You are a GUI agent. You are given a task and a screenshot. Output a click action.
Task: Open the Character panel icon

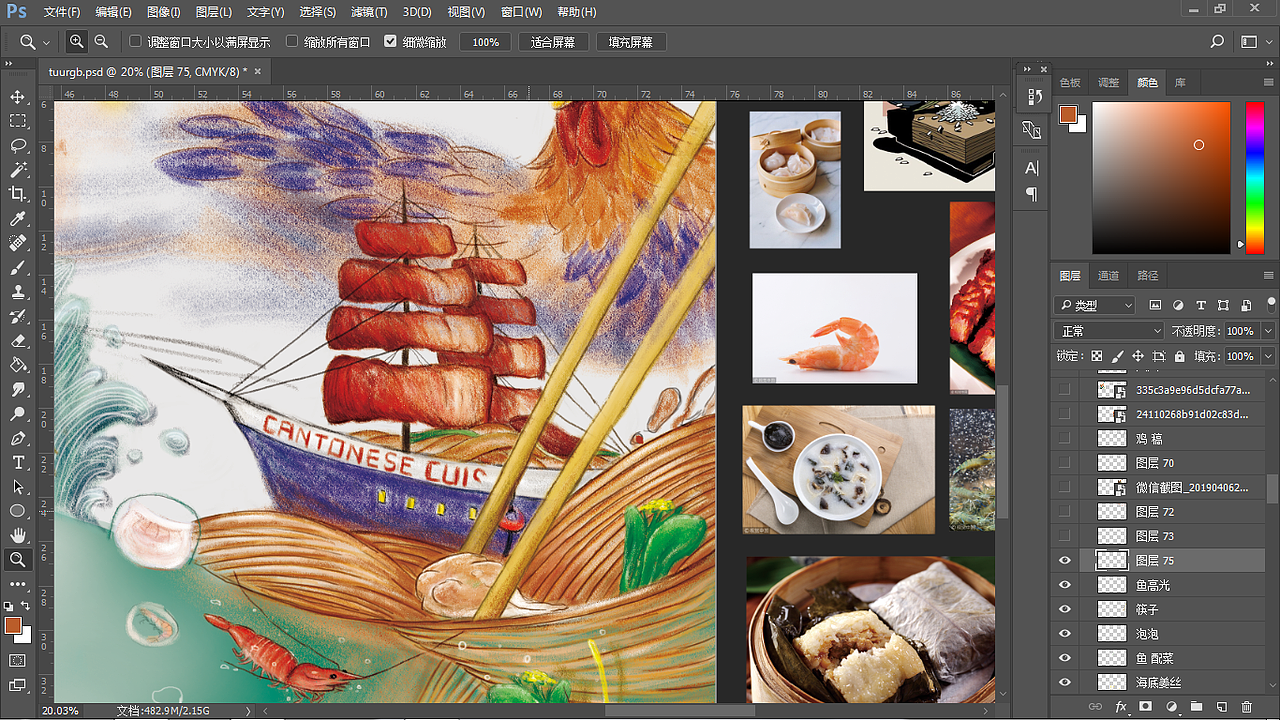1032,168
